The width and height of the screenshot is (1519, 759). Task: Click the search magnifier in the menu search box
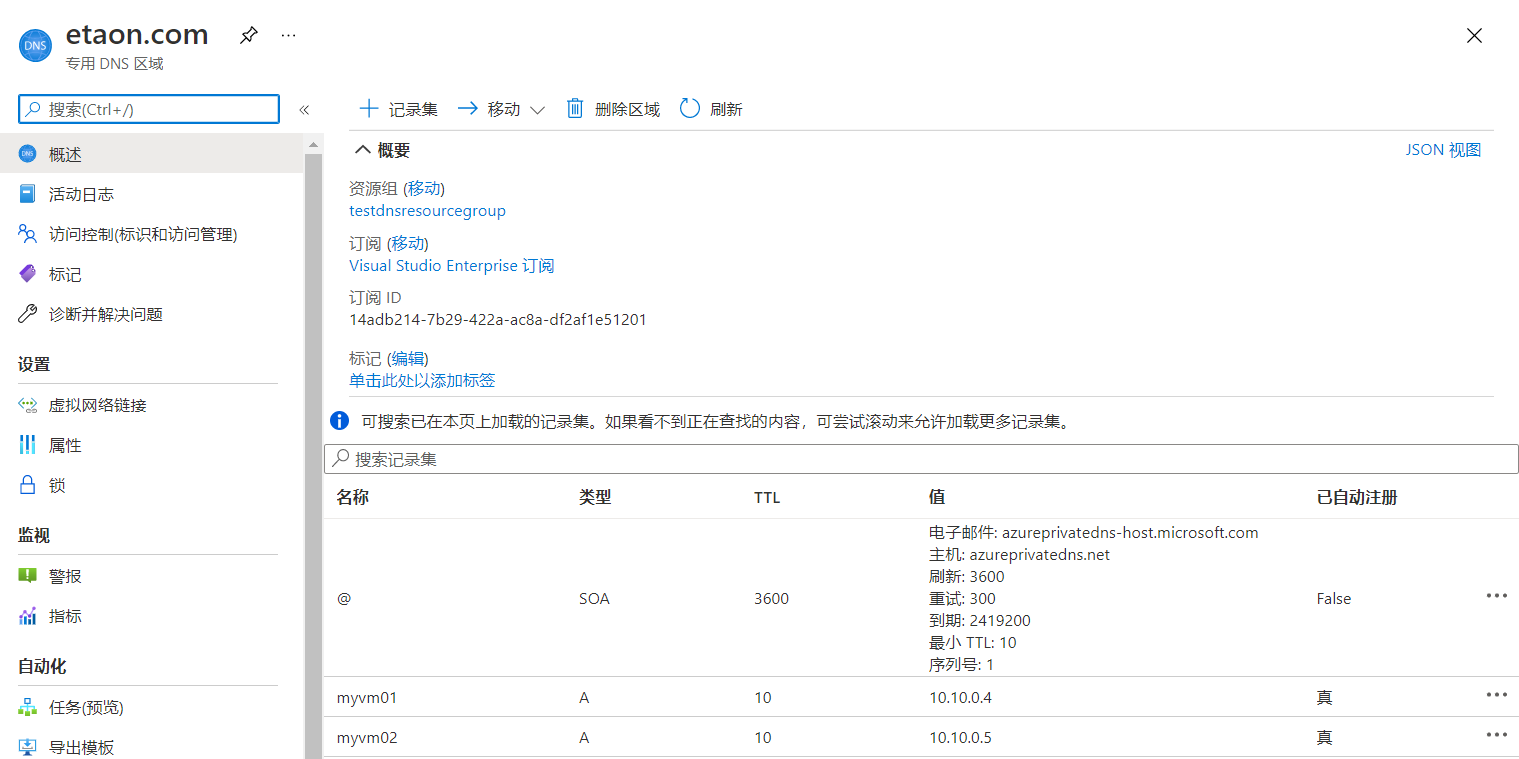point(35,109)
